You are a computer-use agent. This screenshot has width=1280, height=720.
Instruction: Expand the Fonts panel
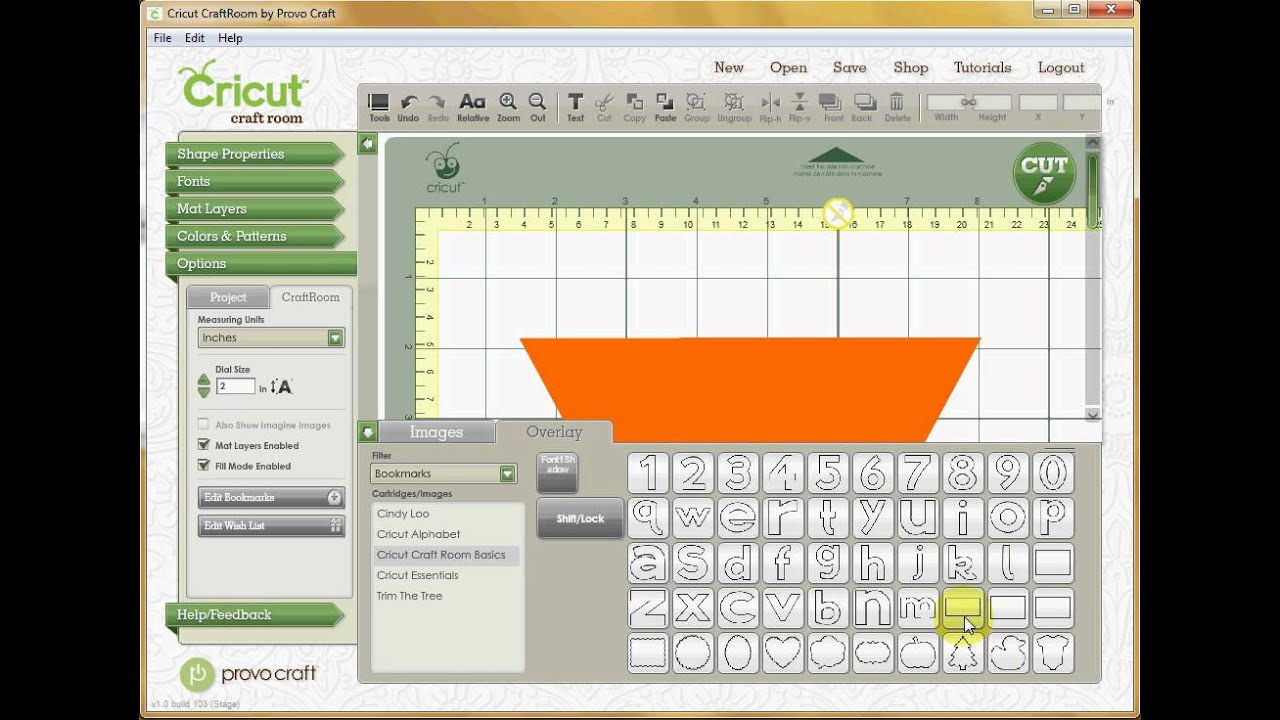[255, 181]
